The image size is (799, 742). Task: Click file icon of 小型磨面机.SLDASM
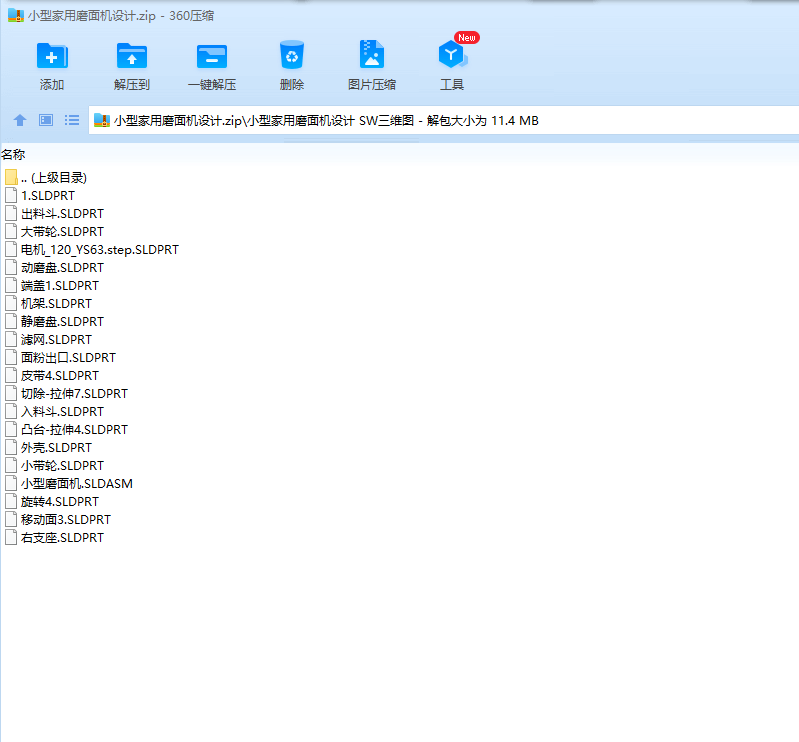coord(11,483)
